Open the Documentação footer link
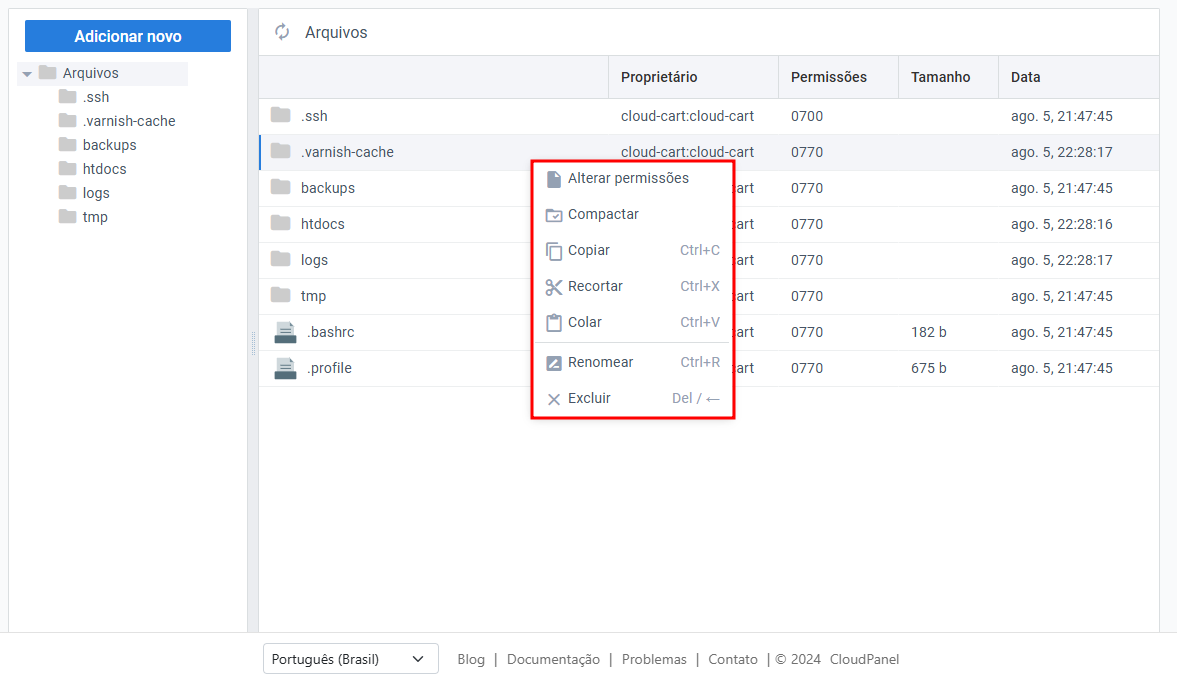Viewport: 1177px width, 684px height. tap(553, 659)
